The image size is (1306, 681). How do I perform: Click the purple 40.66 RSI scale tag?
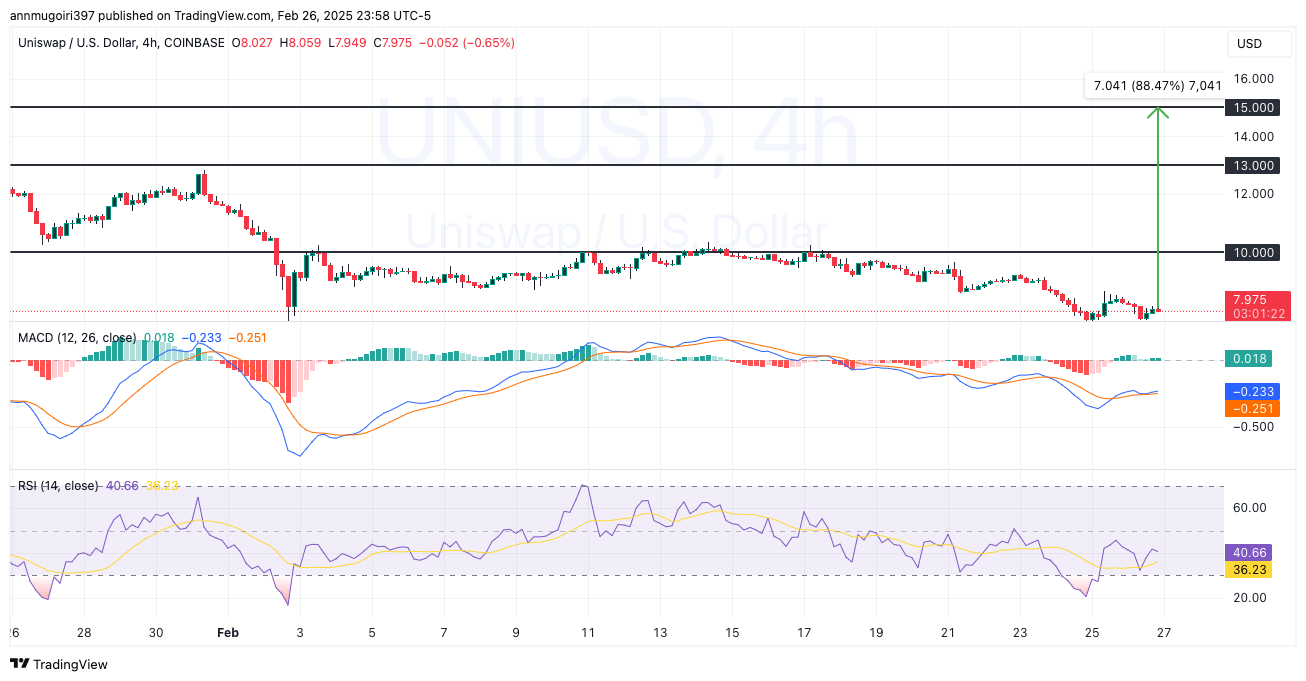(1250, 552)
